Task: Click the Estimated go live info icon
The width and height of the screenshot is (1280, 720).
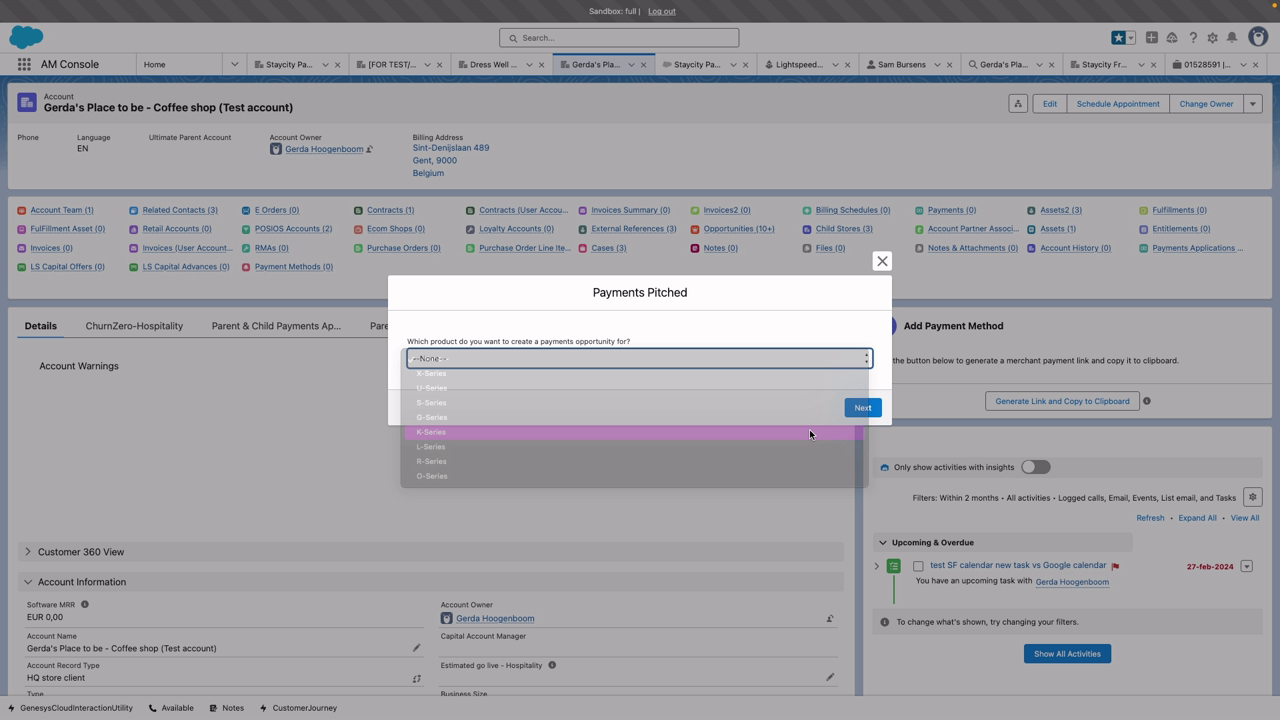Action: 552,665
